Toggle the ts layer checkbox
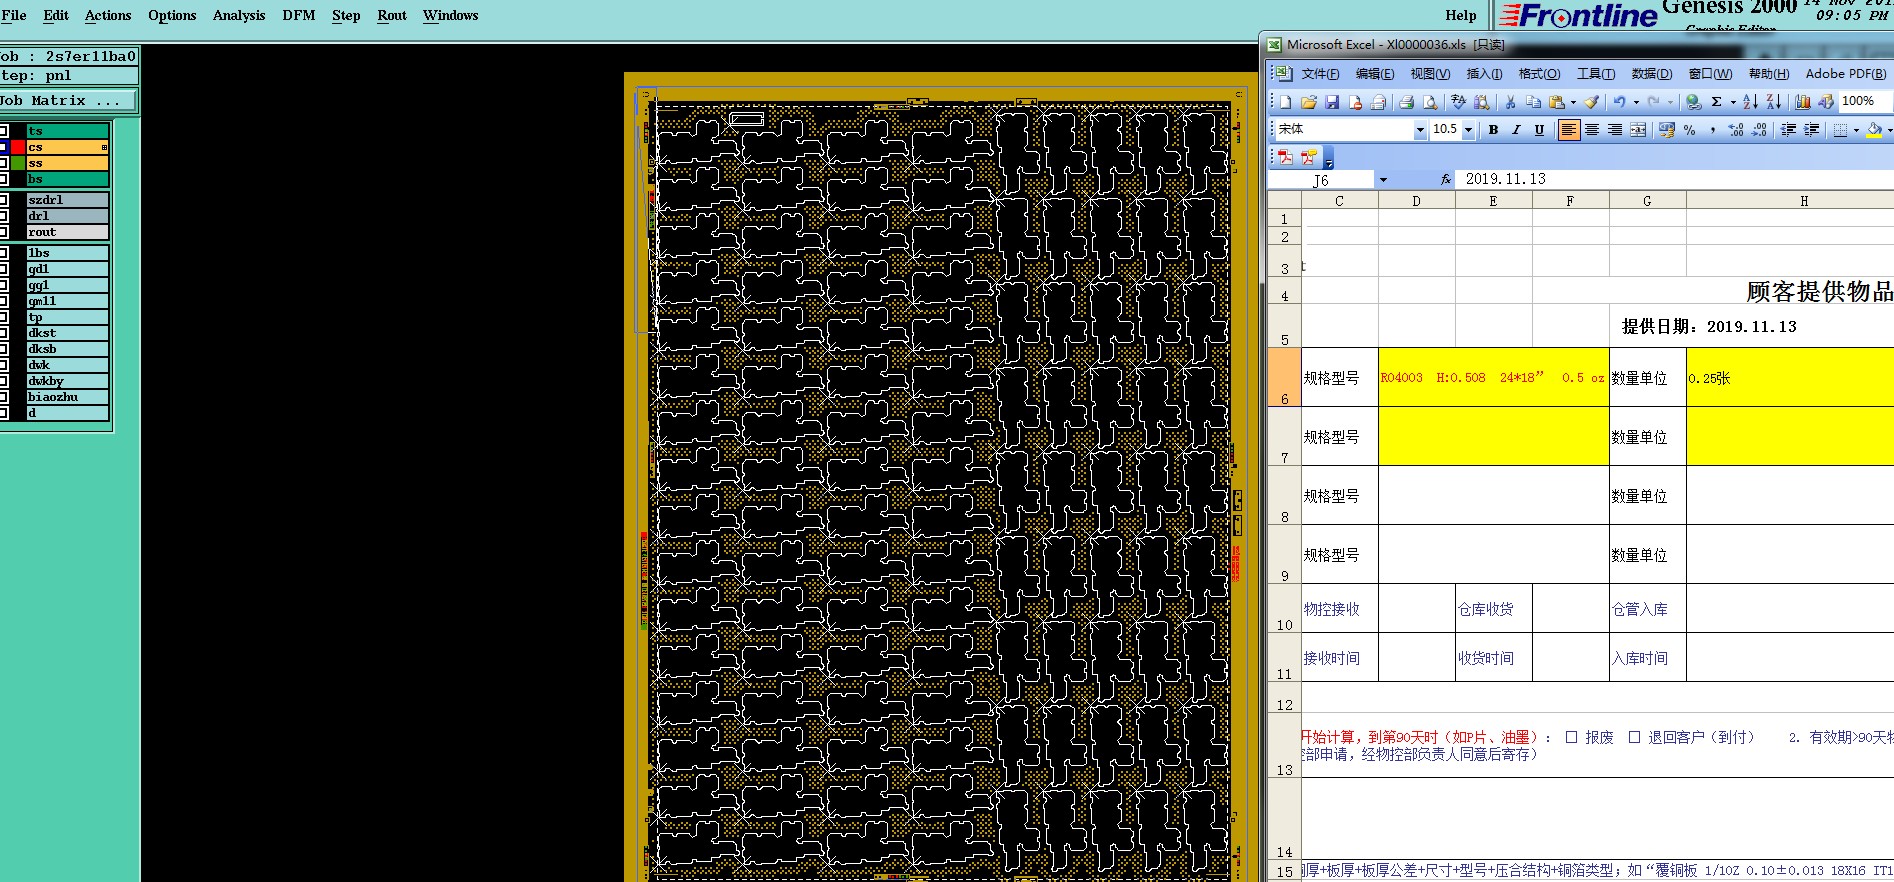 click(x=4, y=131)
